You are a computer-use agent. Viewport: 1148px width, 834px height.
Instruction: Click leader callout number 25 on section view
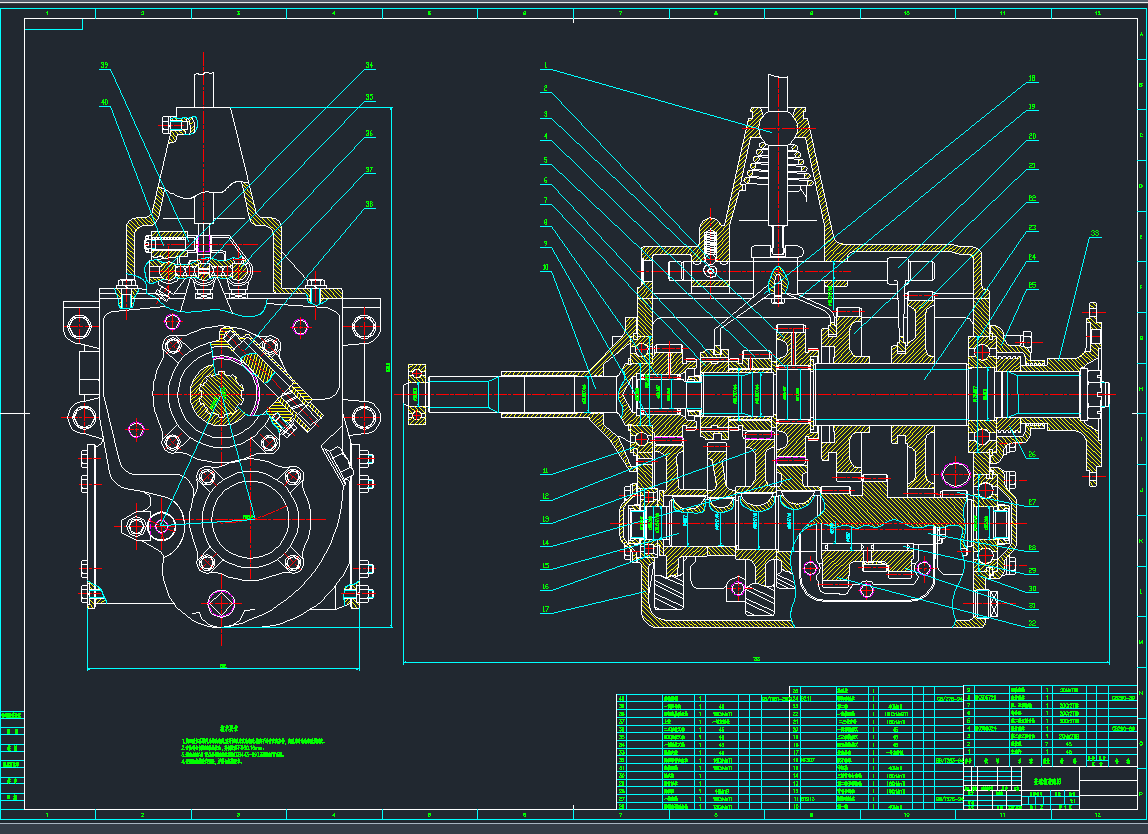tap(1032, 286)
